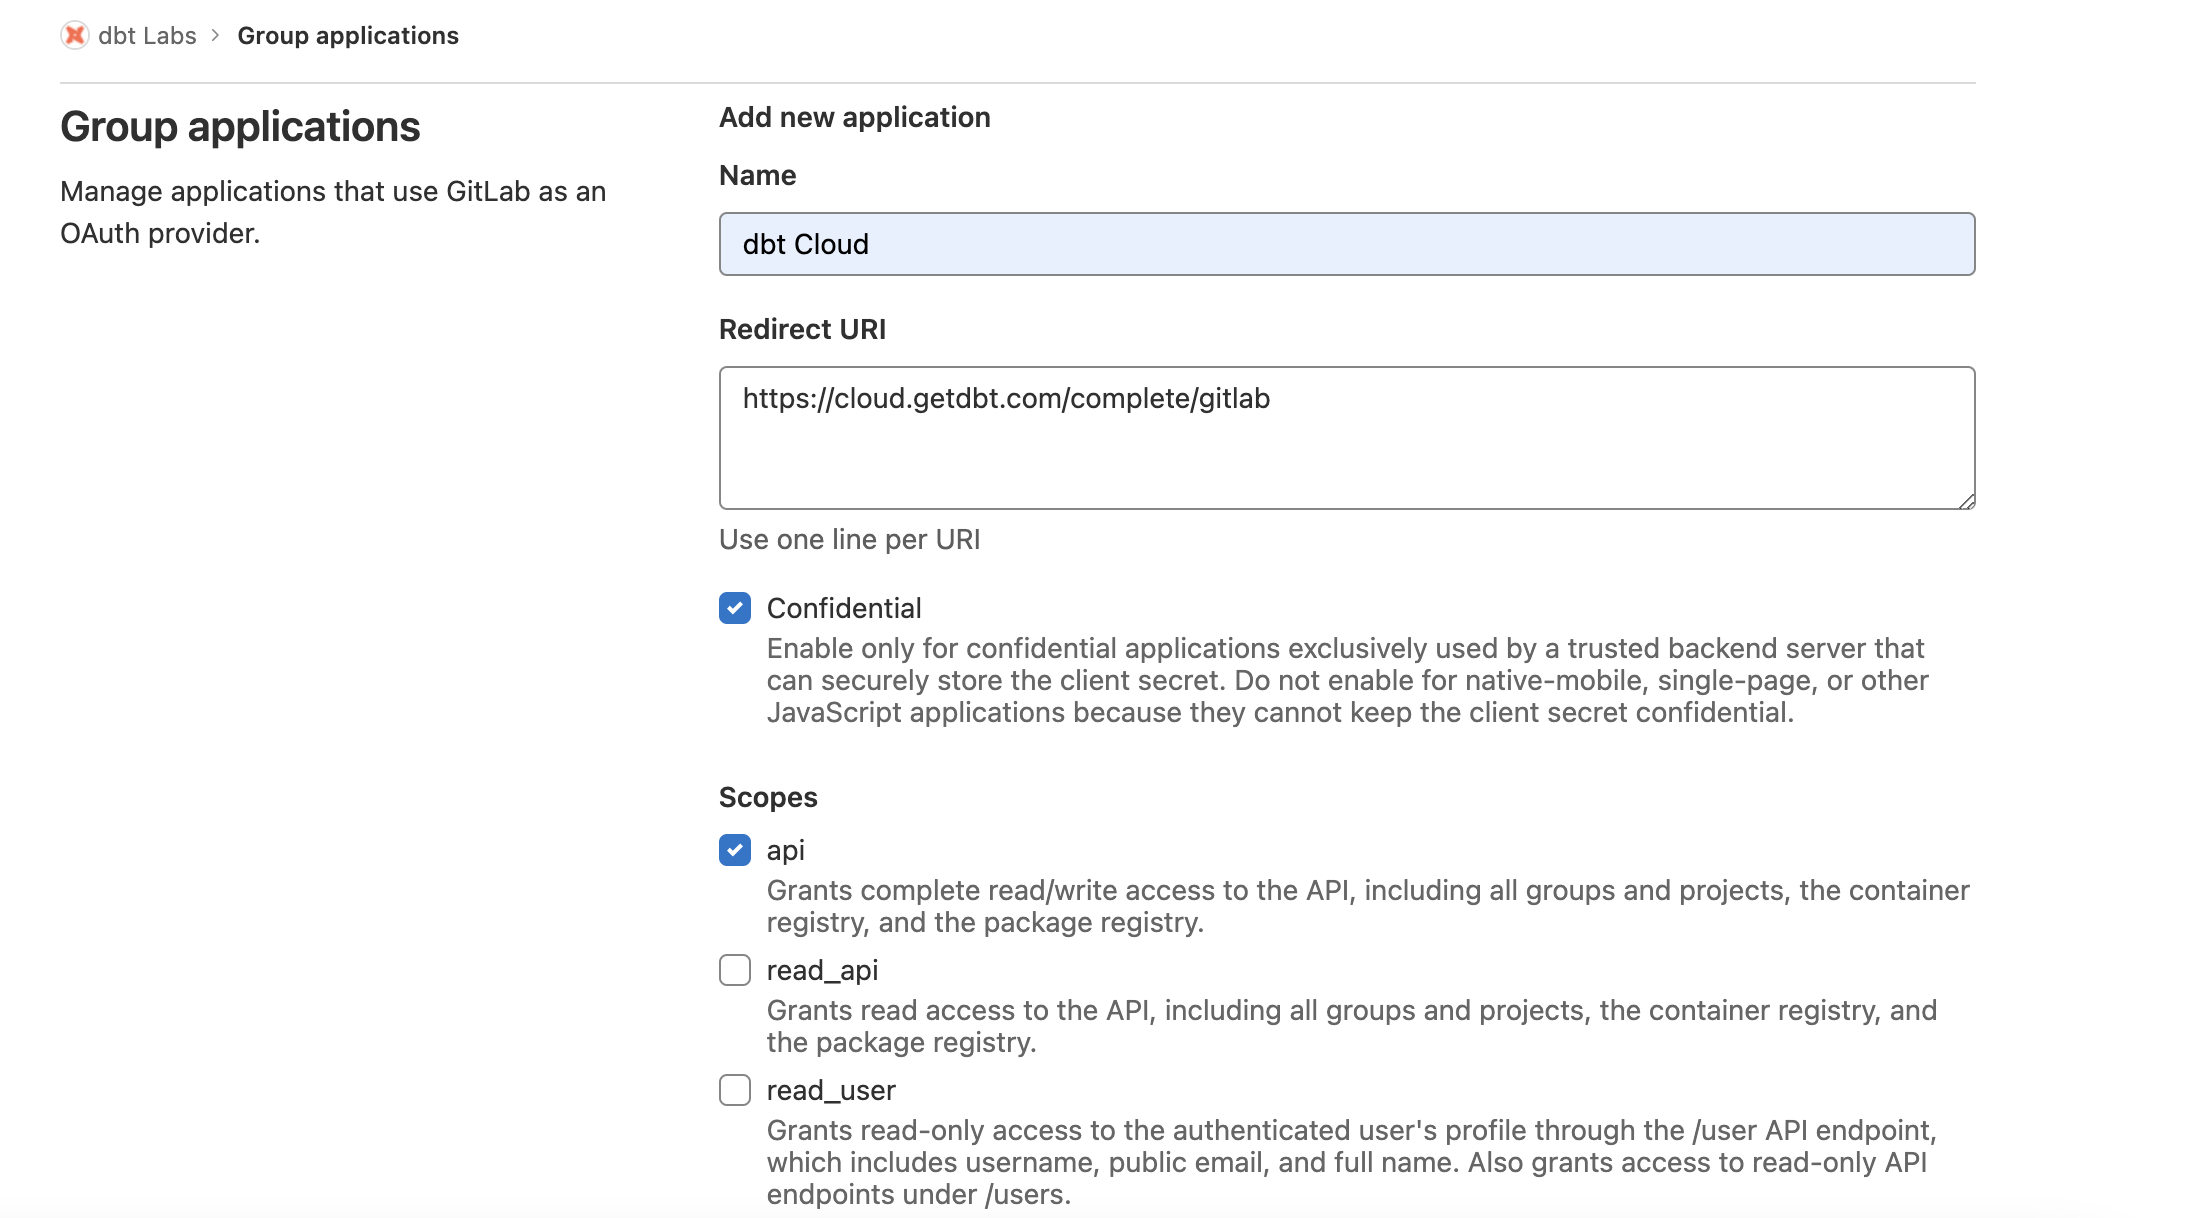Open the dbt Labs breadcrumb link

point(146,36)
